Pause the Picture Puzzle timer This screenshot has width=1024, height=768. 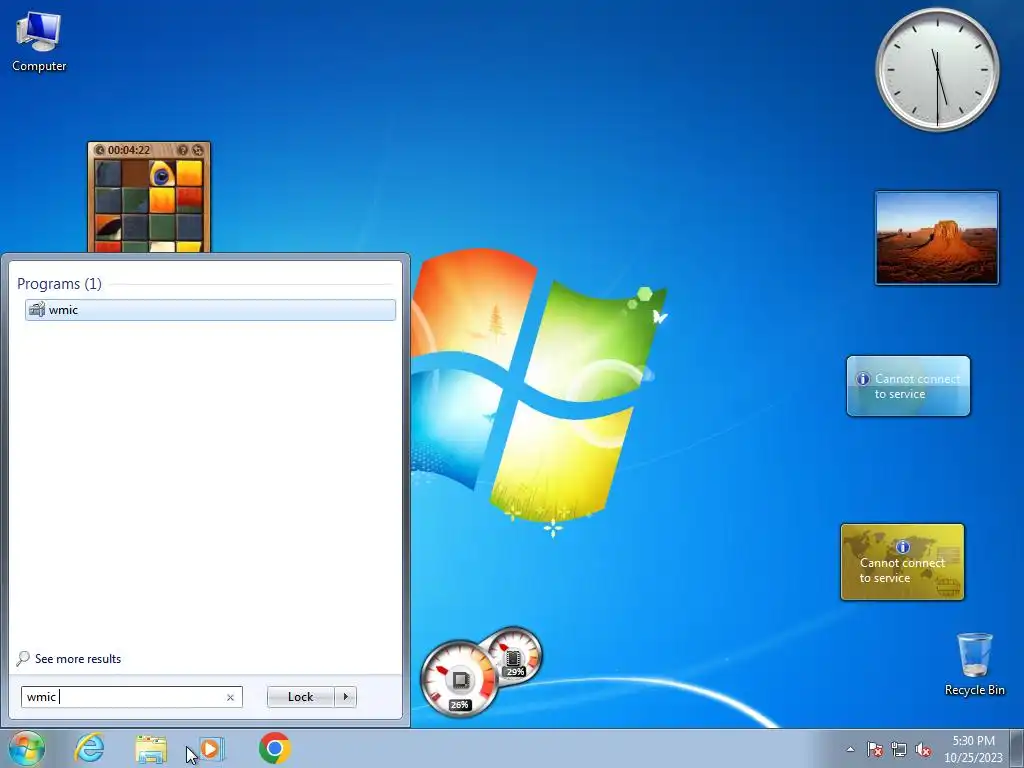coord(99,150)
